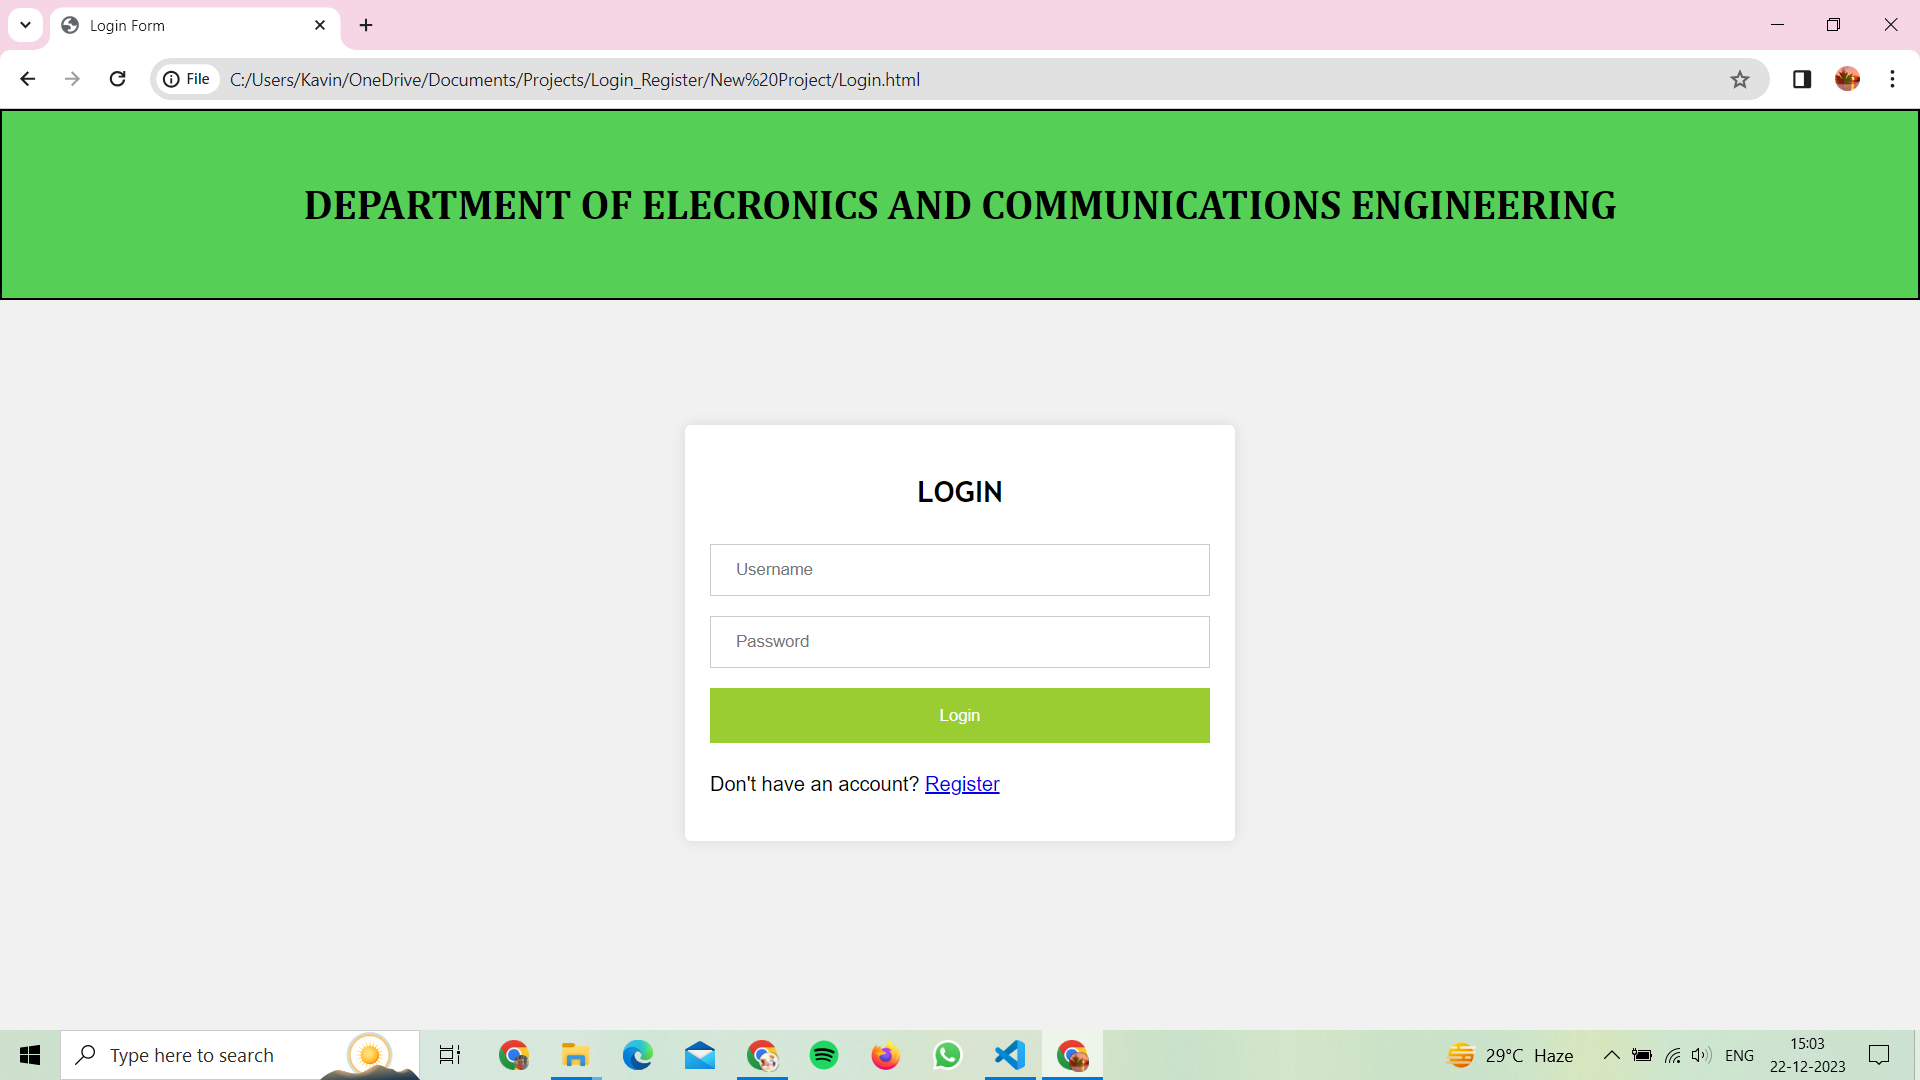The width and height of the screenshot is (1920, 1080).
Task: Bookmark this page with star icon
Action: [1740, 79]
